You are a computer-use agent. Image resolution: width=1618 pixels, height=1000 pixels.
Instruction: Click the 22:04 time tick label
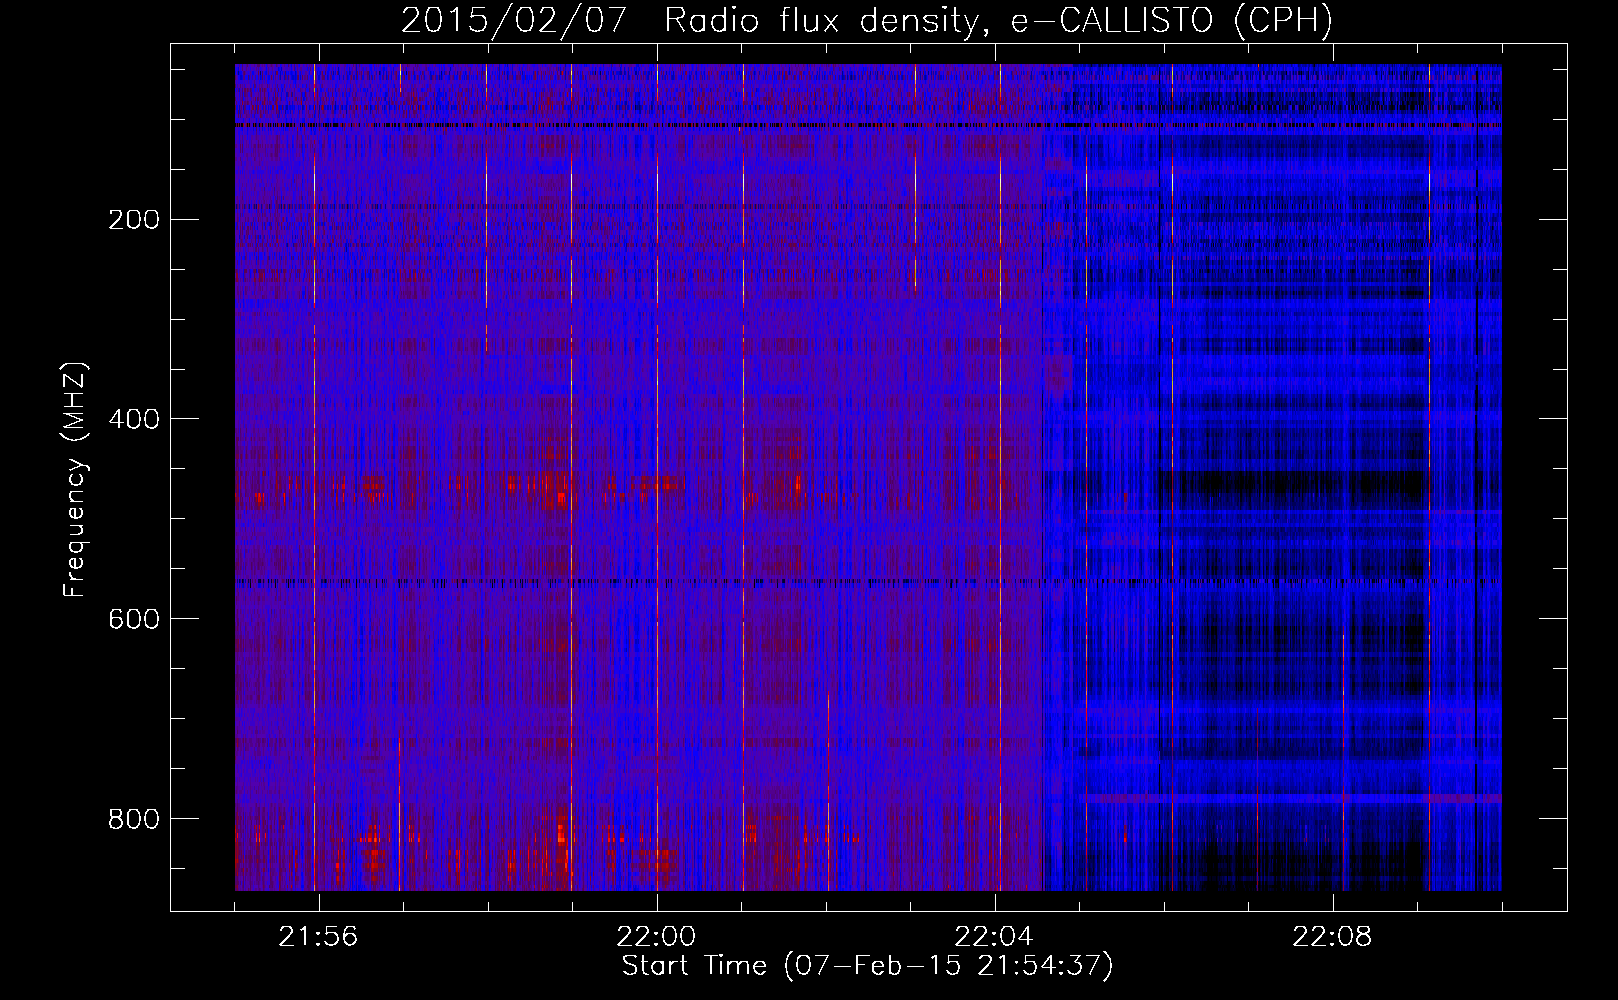(x=994, y=937)
